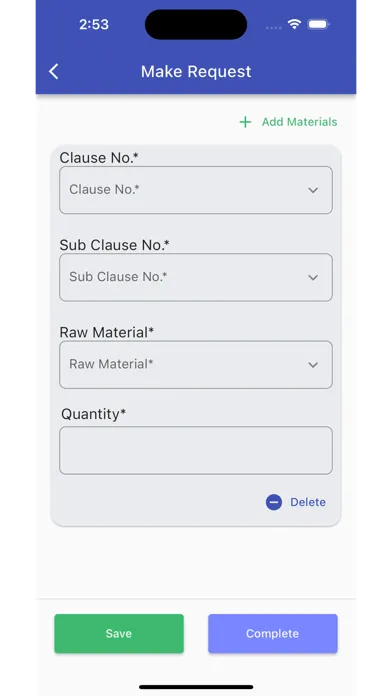This screenshot has width=392, height=696.
Task: Click the Complete button
Action: [273, 633]
